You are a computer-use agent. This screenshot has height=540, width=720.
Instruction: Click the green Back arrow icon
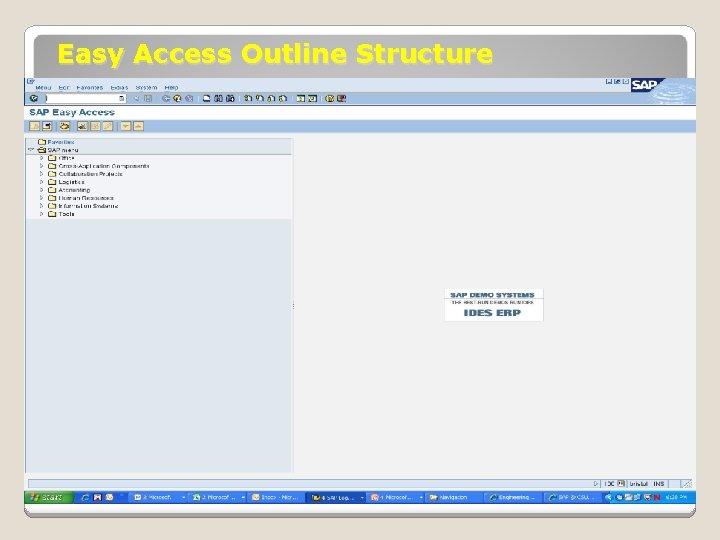[x=166, y=98]
